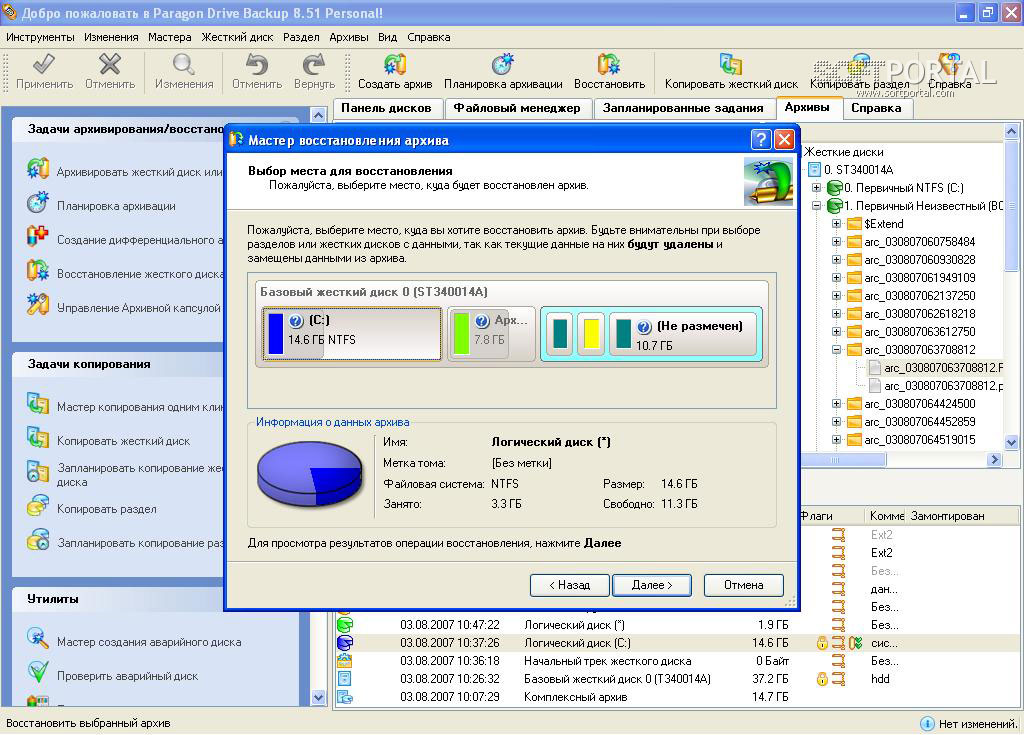1024x735 pixels.
Task: Click Копировать жесткий диск toolbar icon
Action: coord(731,64)
